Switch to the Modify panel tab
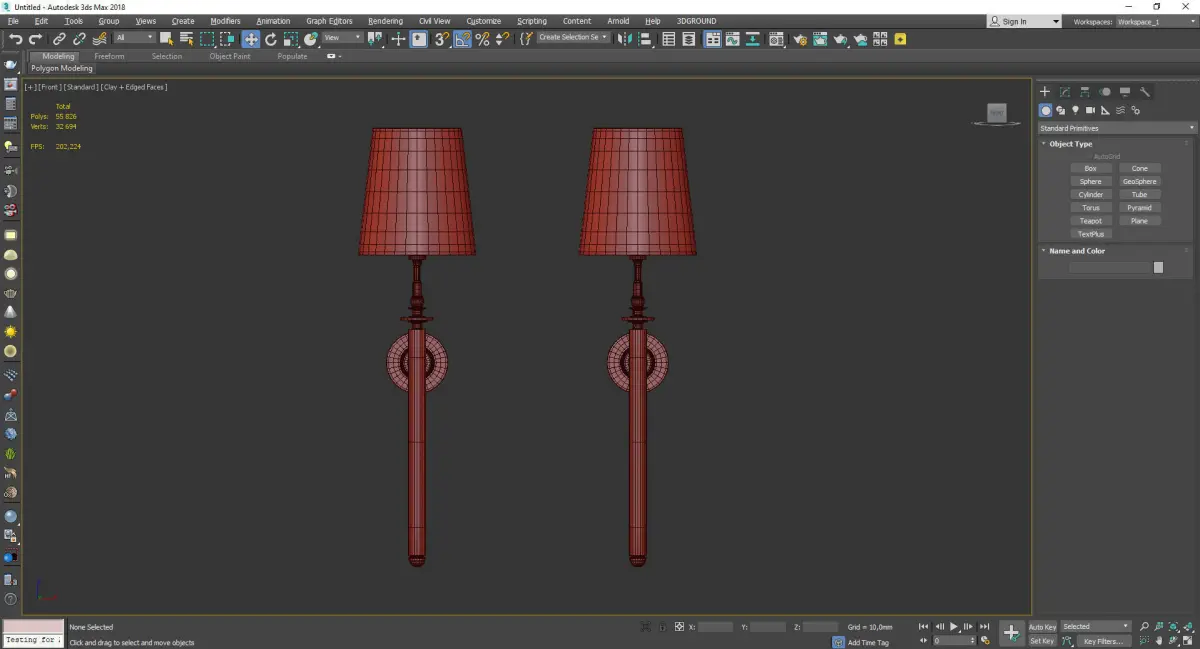This screenshot has width=1200, height=649. click(x=1065, y=91)
